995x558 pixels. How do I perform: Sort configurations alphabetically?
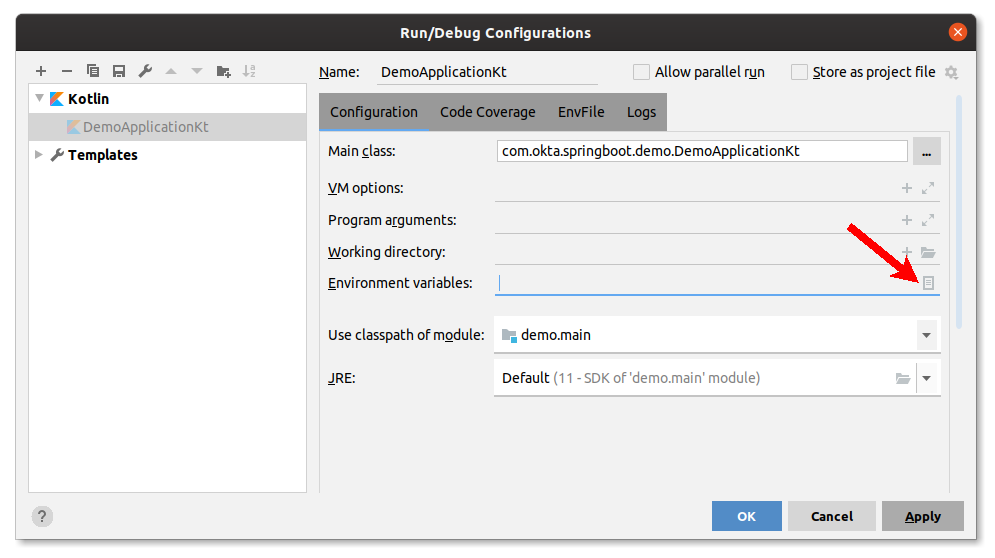point(249,71)
